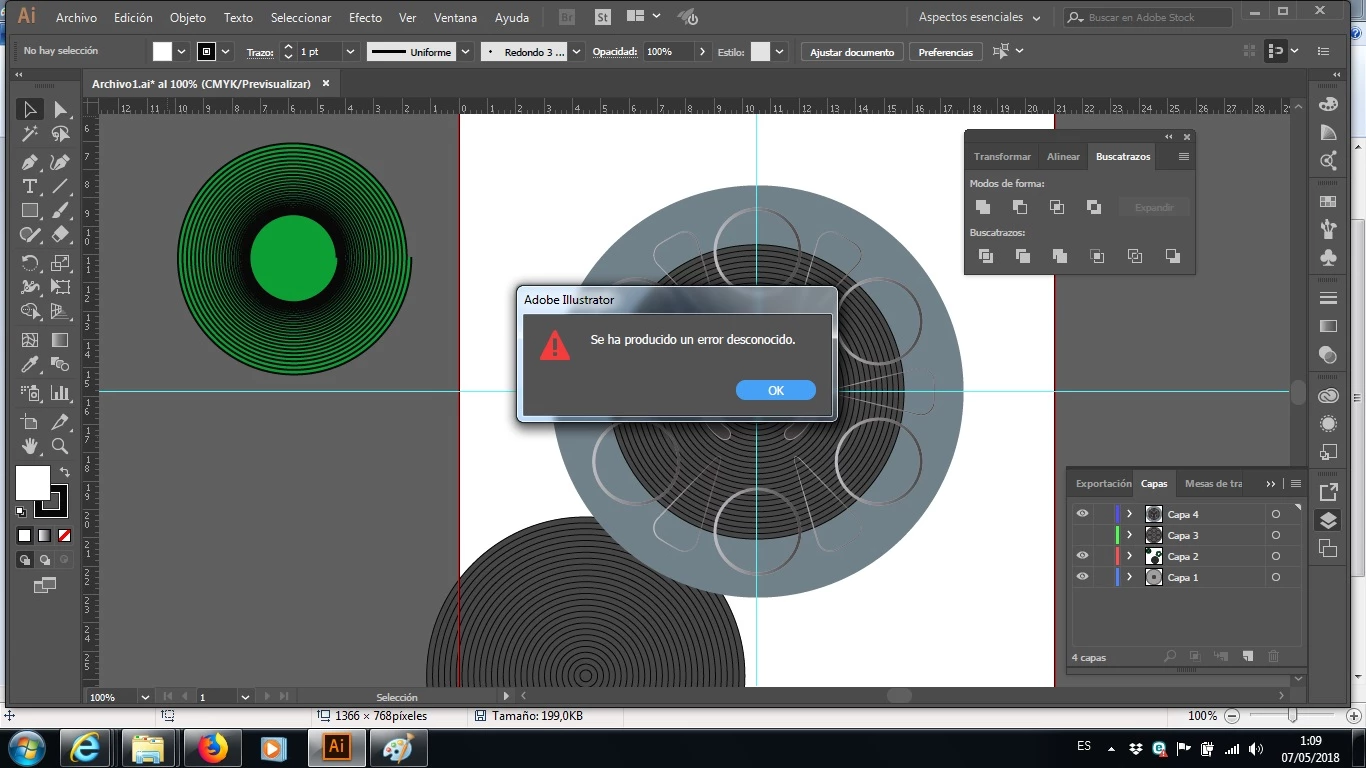
Task: Select the Column Graph tool
Action: [x=61, y=393]
